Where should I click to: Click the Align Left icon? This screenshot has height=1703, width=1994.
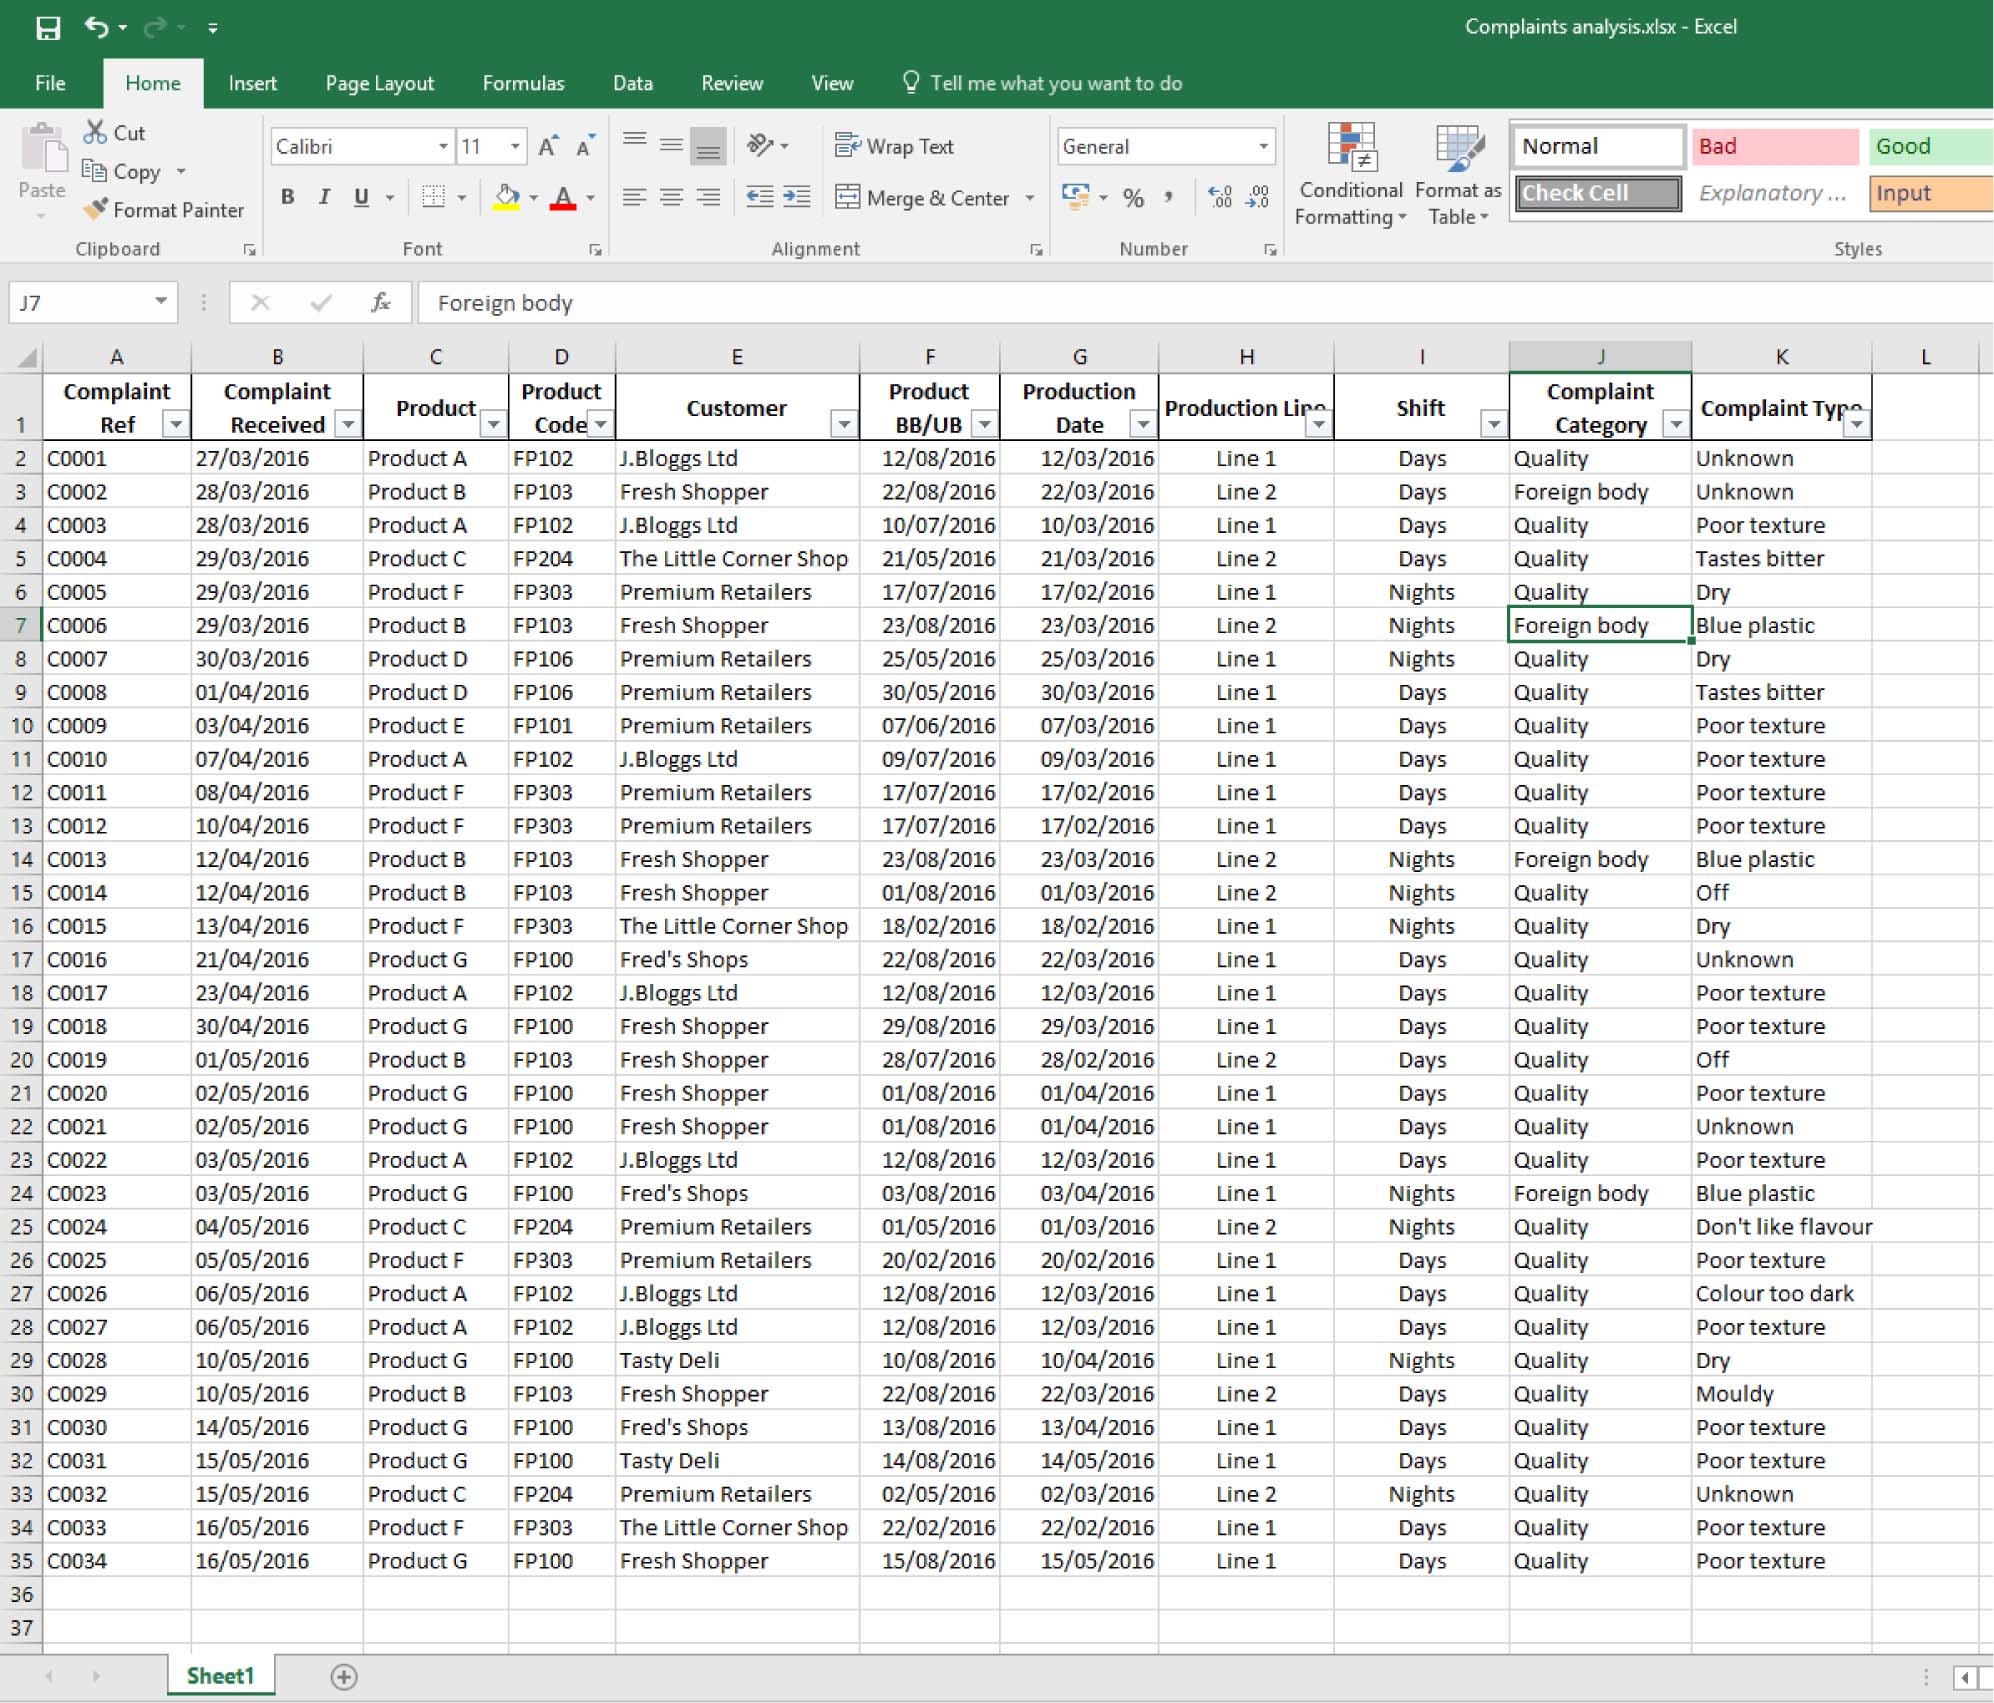[x=634, y=197]
